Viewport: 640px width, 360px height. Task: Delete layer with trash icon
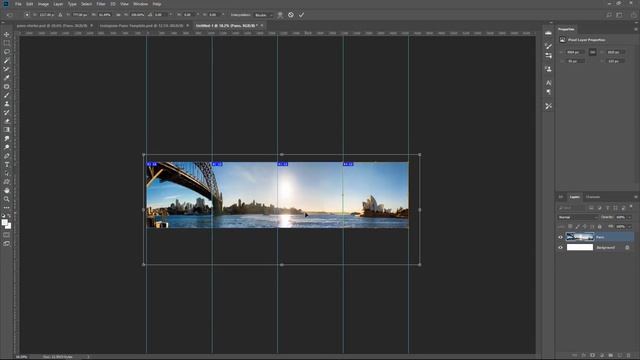(x=629, y=356)
